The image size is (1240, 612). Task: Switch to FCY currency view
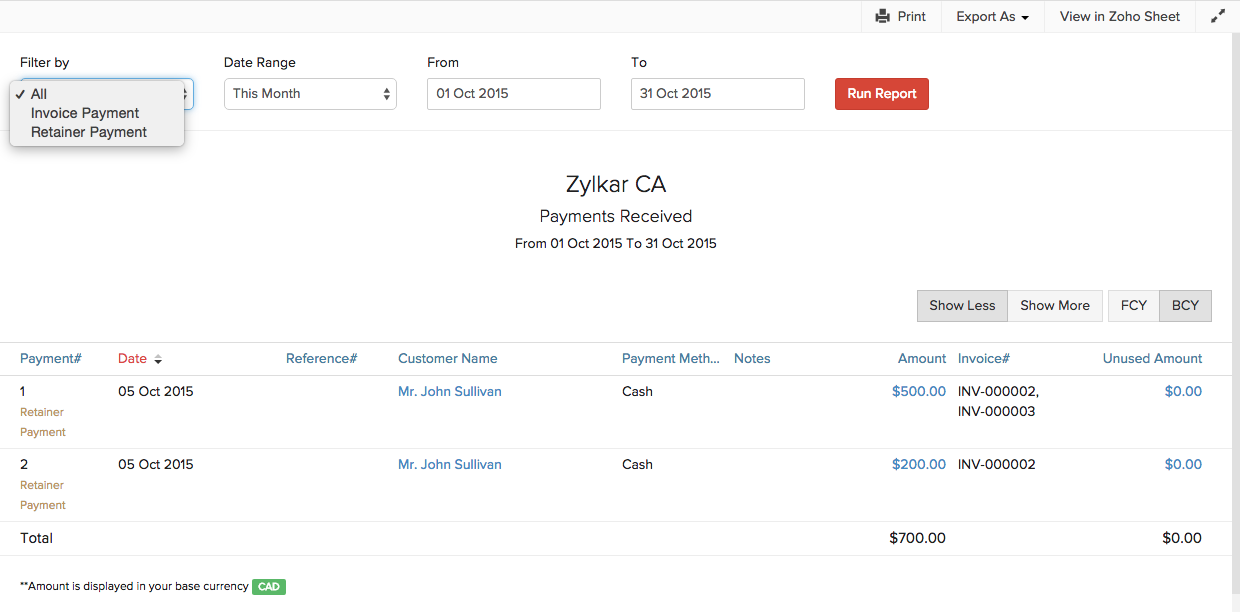pos(1134,306)
